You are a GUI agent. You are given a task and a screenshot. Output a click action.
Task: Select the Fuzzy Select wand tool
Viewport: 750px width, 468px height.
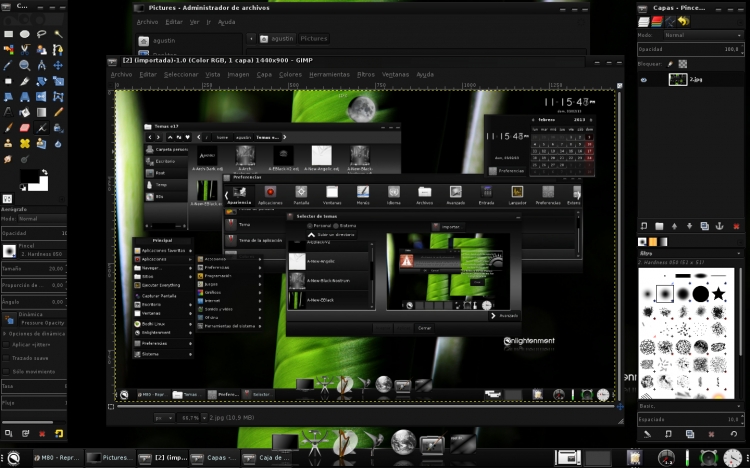(58, 34)
